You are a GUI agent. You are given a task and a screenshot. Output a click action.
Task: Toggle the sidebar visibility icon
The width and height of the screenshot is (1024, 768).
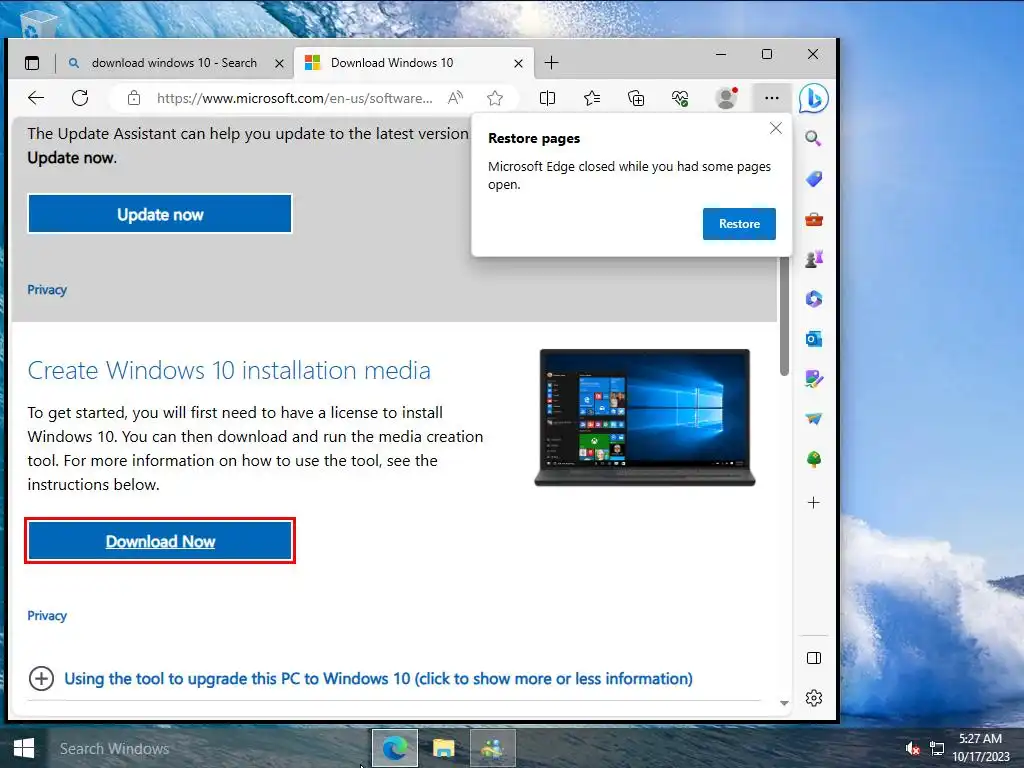tap(814, 658)
